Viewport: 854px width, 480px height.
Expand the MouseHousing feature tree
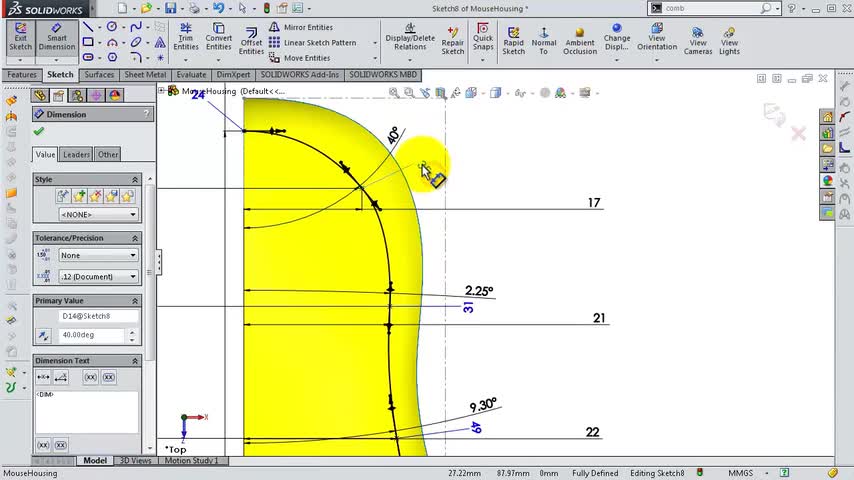162,91
